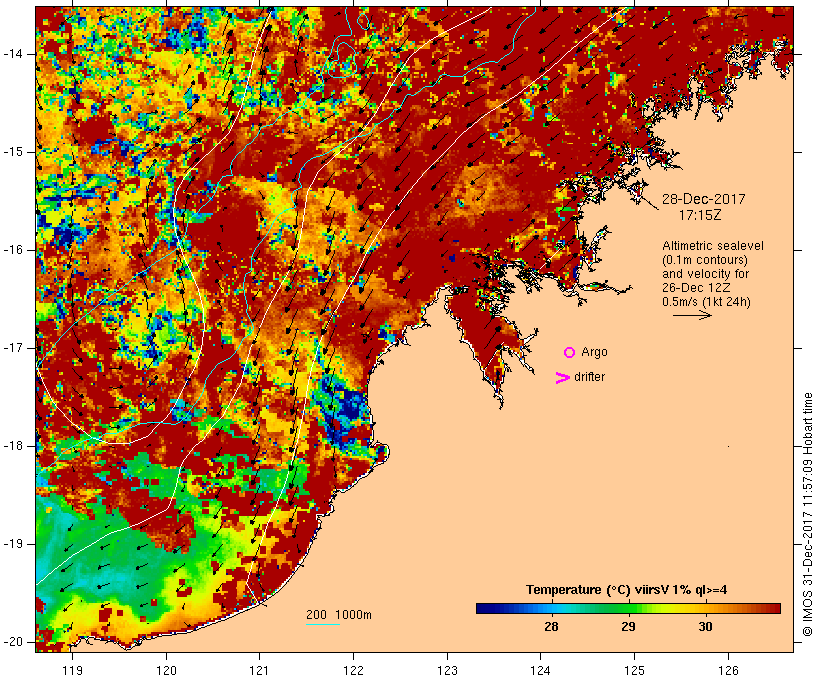
Task: Click the magenta Argo circle legend symbol
Action: (x=570, y=353)
